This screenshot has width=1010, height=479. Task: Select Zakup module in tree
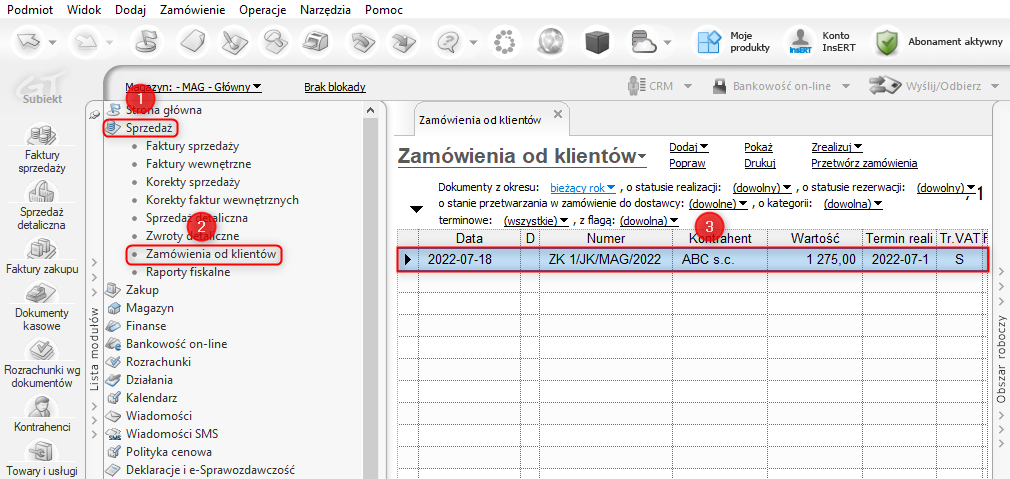pyautogui.click(x=142, y=290)
